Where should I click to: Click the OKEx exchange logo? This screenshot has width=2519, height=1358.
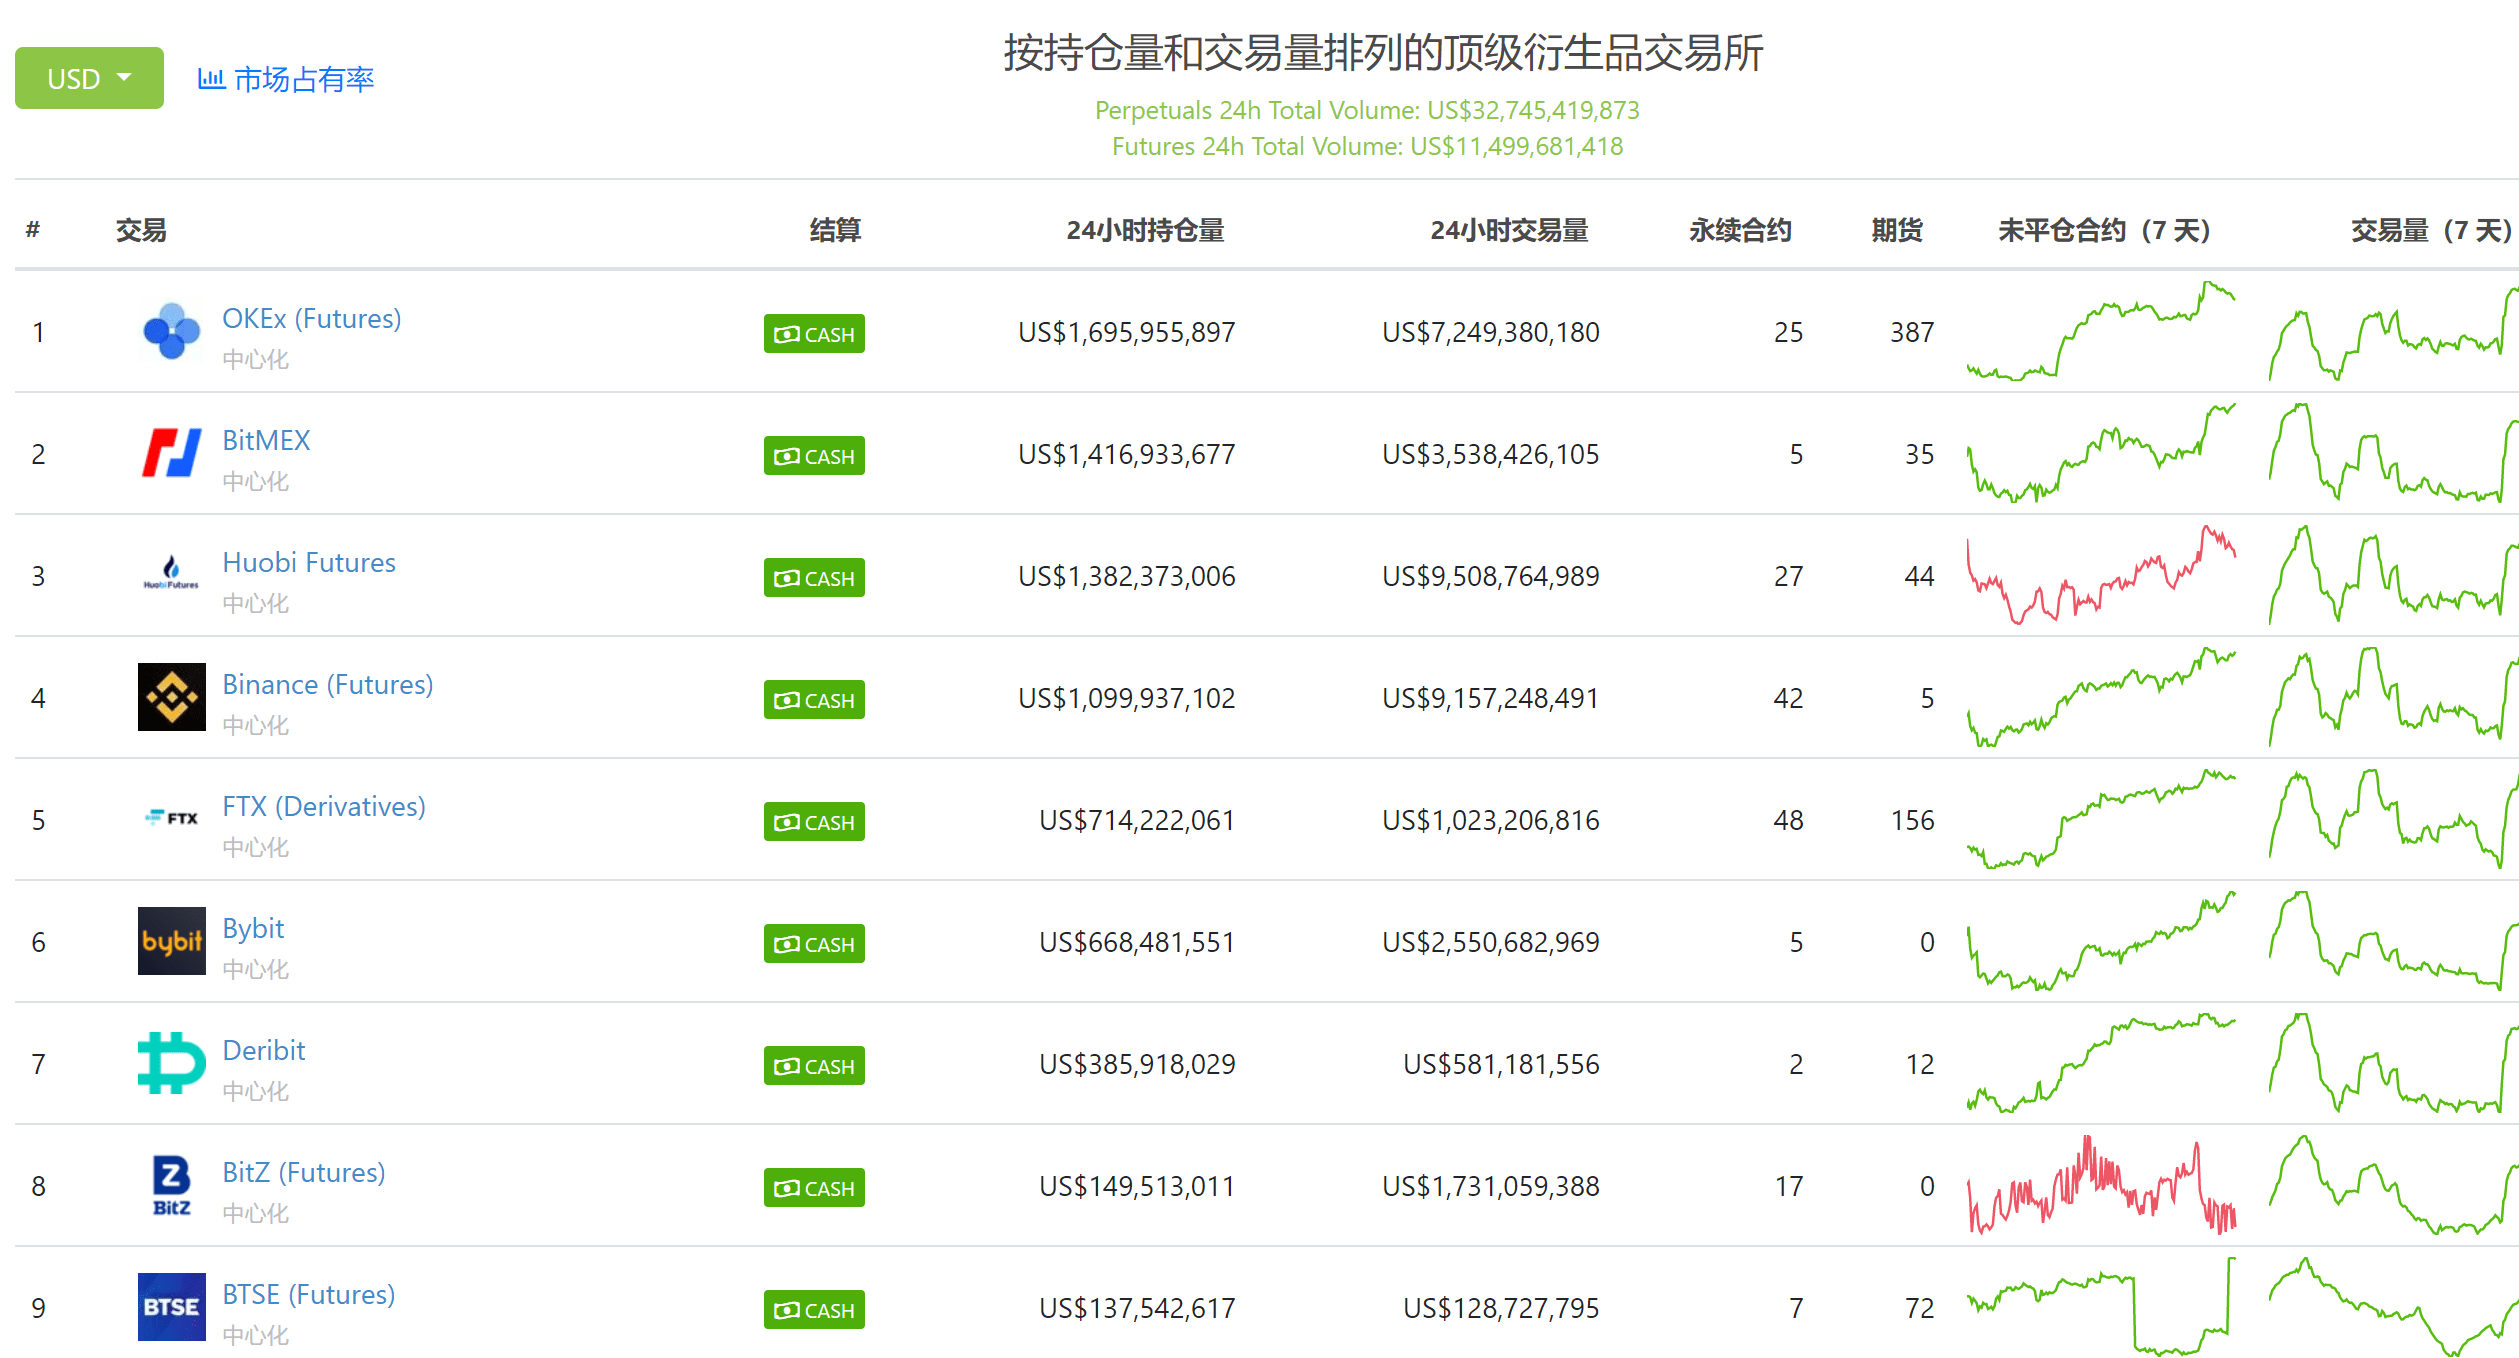pyautogui.click(x=171, y=331)
